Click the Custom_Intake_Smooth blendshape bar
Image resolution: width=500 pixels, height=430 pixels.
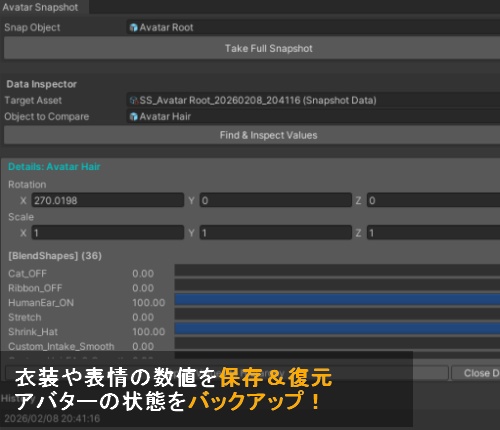(x=337, y=343)
